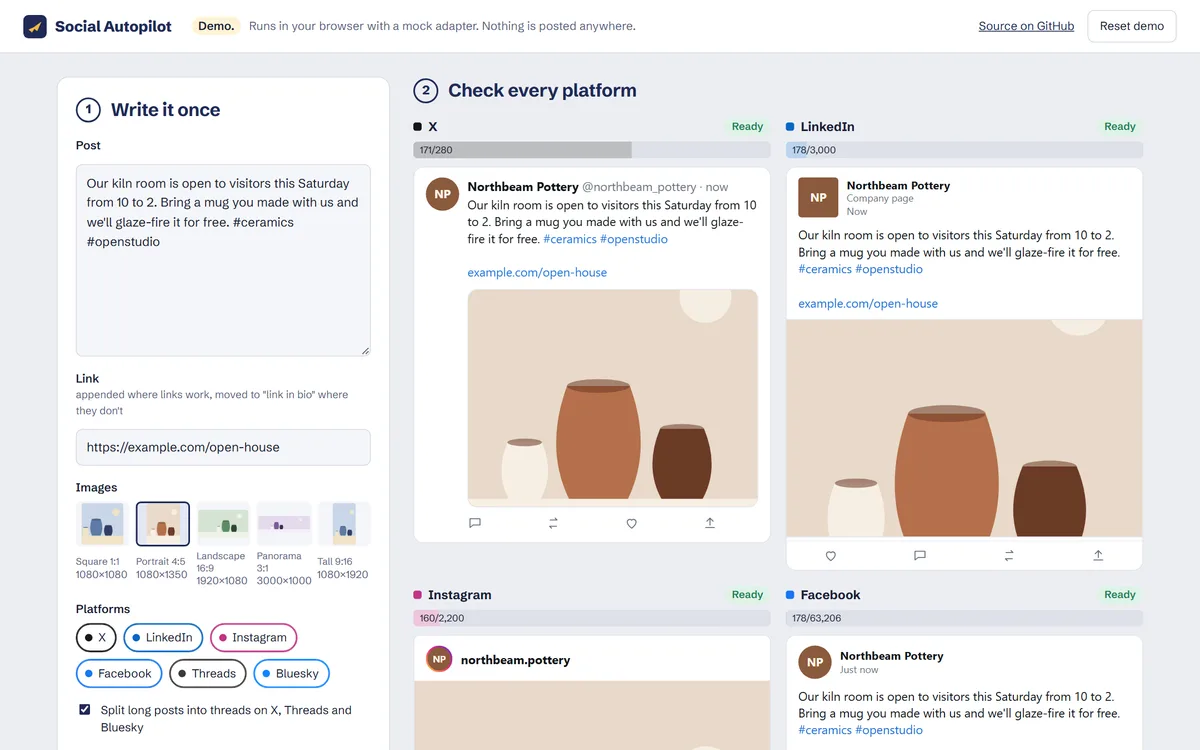Screen dimensions: 1200x750
Task: Select the Landscape 16:9 image thumbnail
Action: [x=223, y=524]
